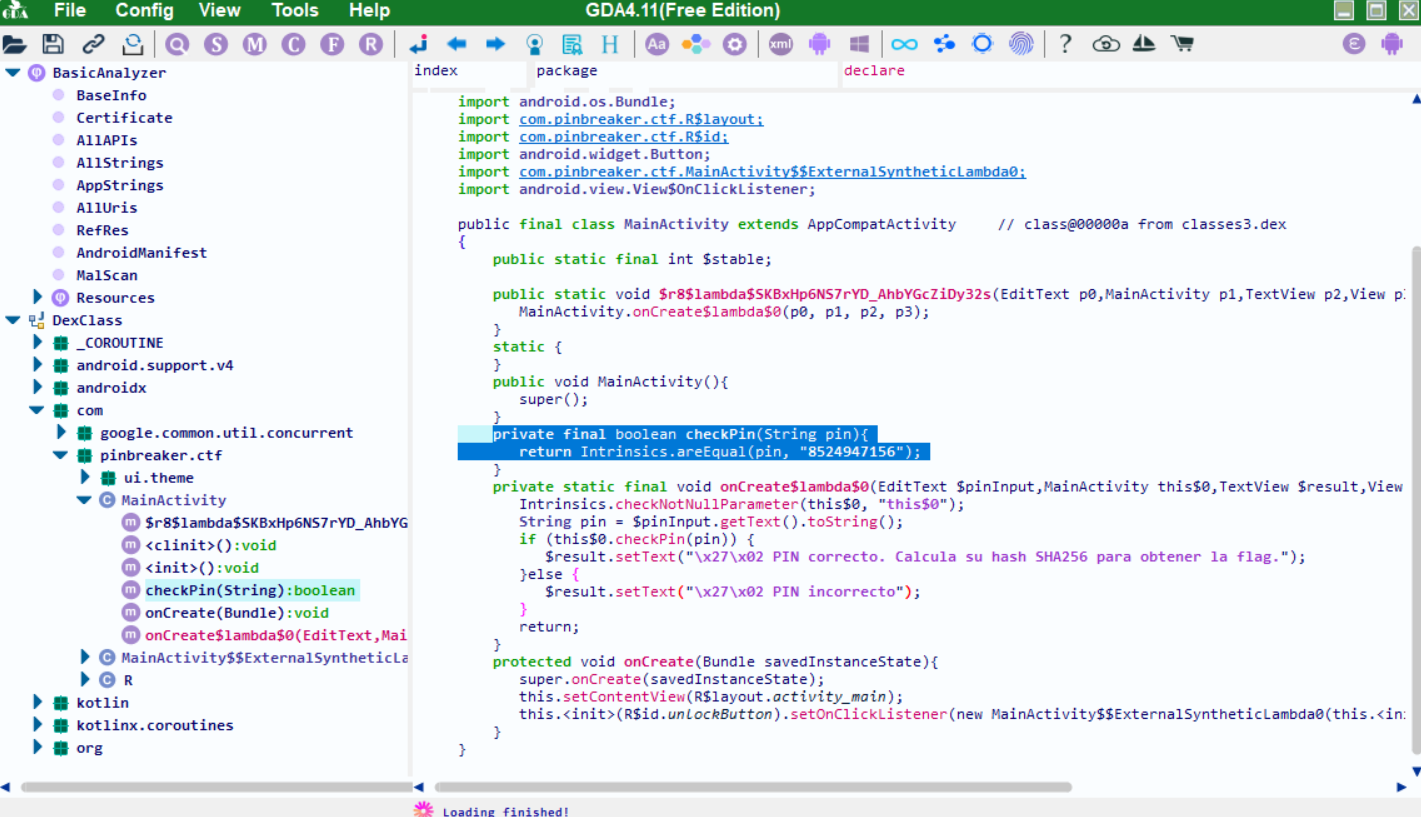The width and height of the screenshot is (1421, 817).
Task: Select onCreate(Bundle):void method
Action: [x=236, y=613]
